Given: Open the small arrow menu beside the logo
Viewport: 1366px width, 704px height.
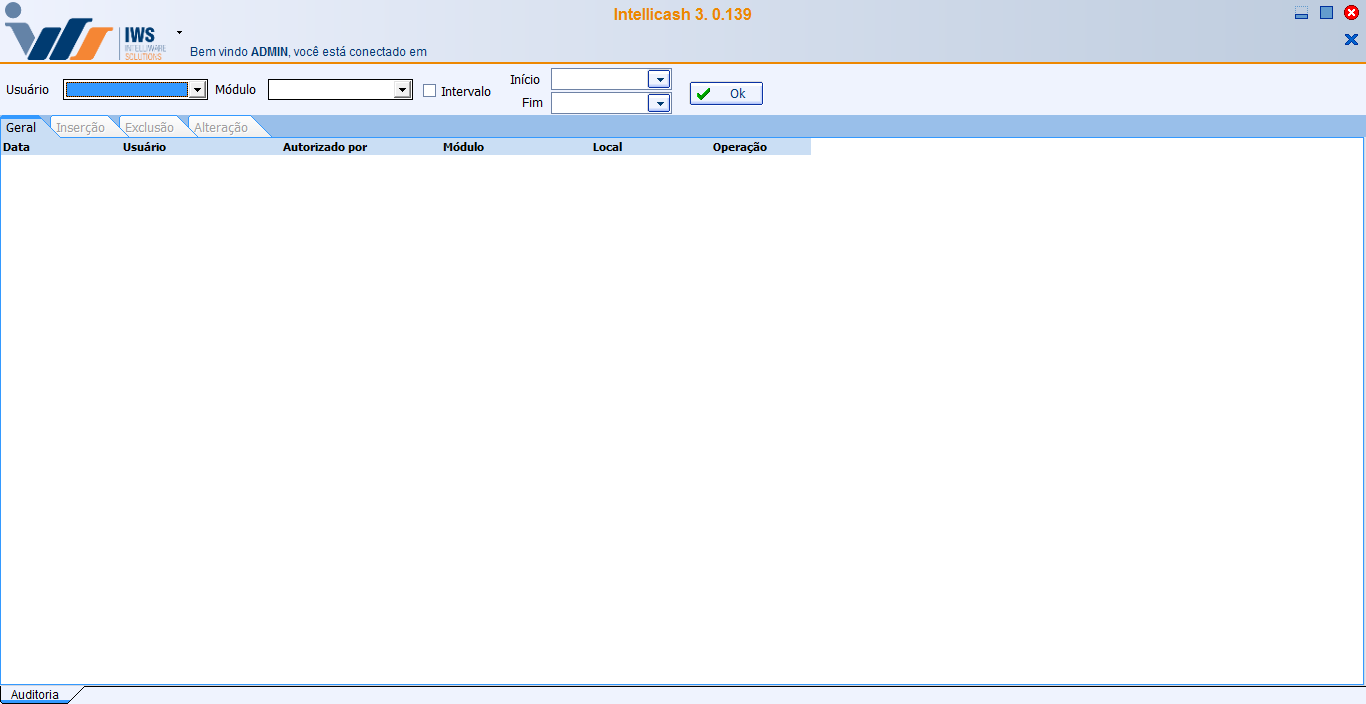Looking at the screenshot, I should pyautogui.click(x=179, y=32).
